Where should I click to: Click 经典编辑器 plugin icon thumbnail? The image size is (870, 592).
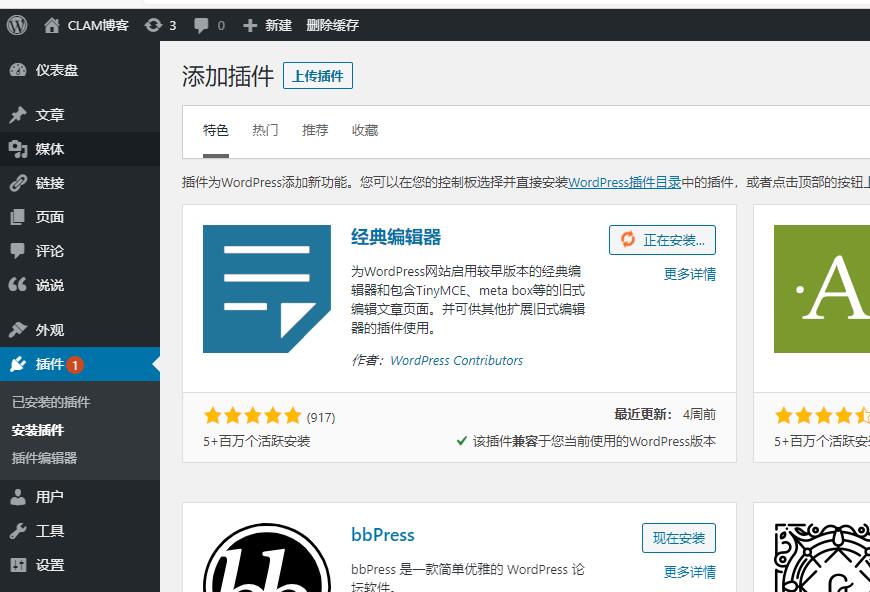point(267,289)
